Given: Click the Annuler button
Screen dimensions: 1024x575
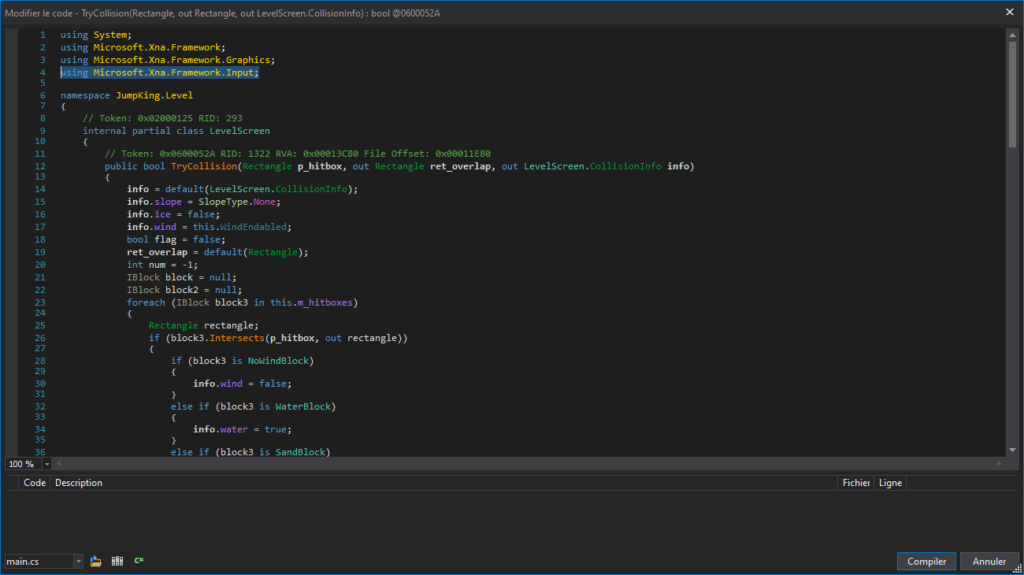Looking at the screenshot, I should [989, 561].
